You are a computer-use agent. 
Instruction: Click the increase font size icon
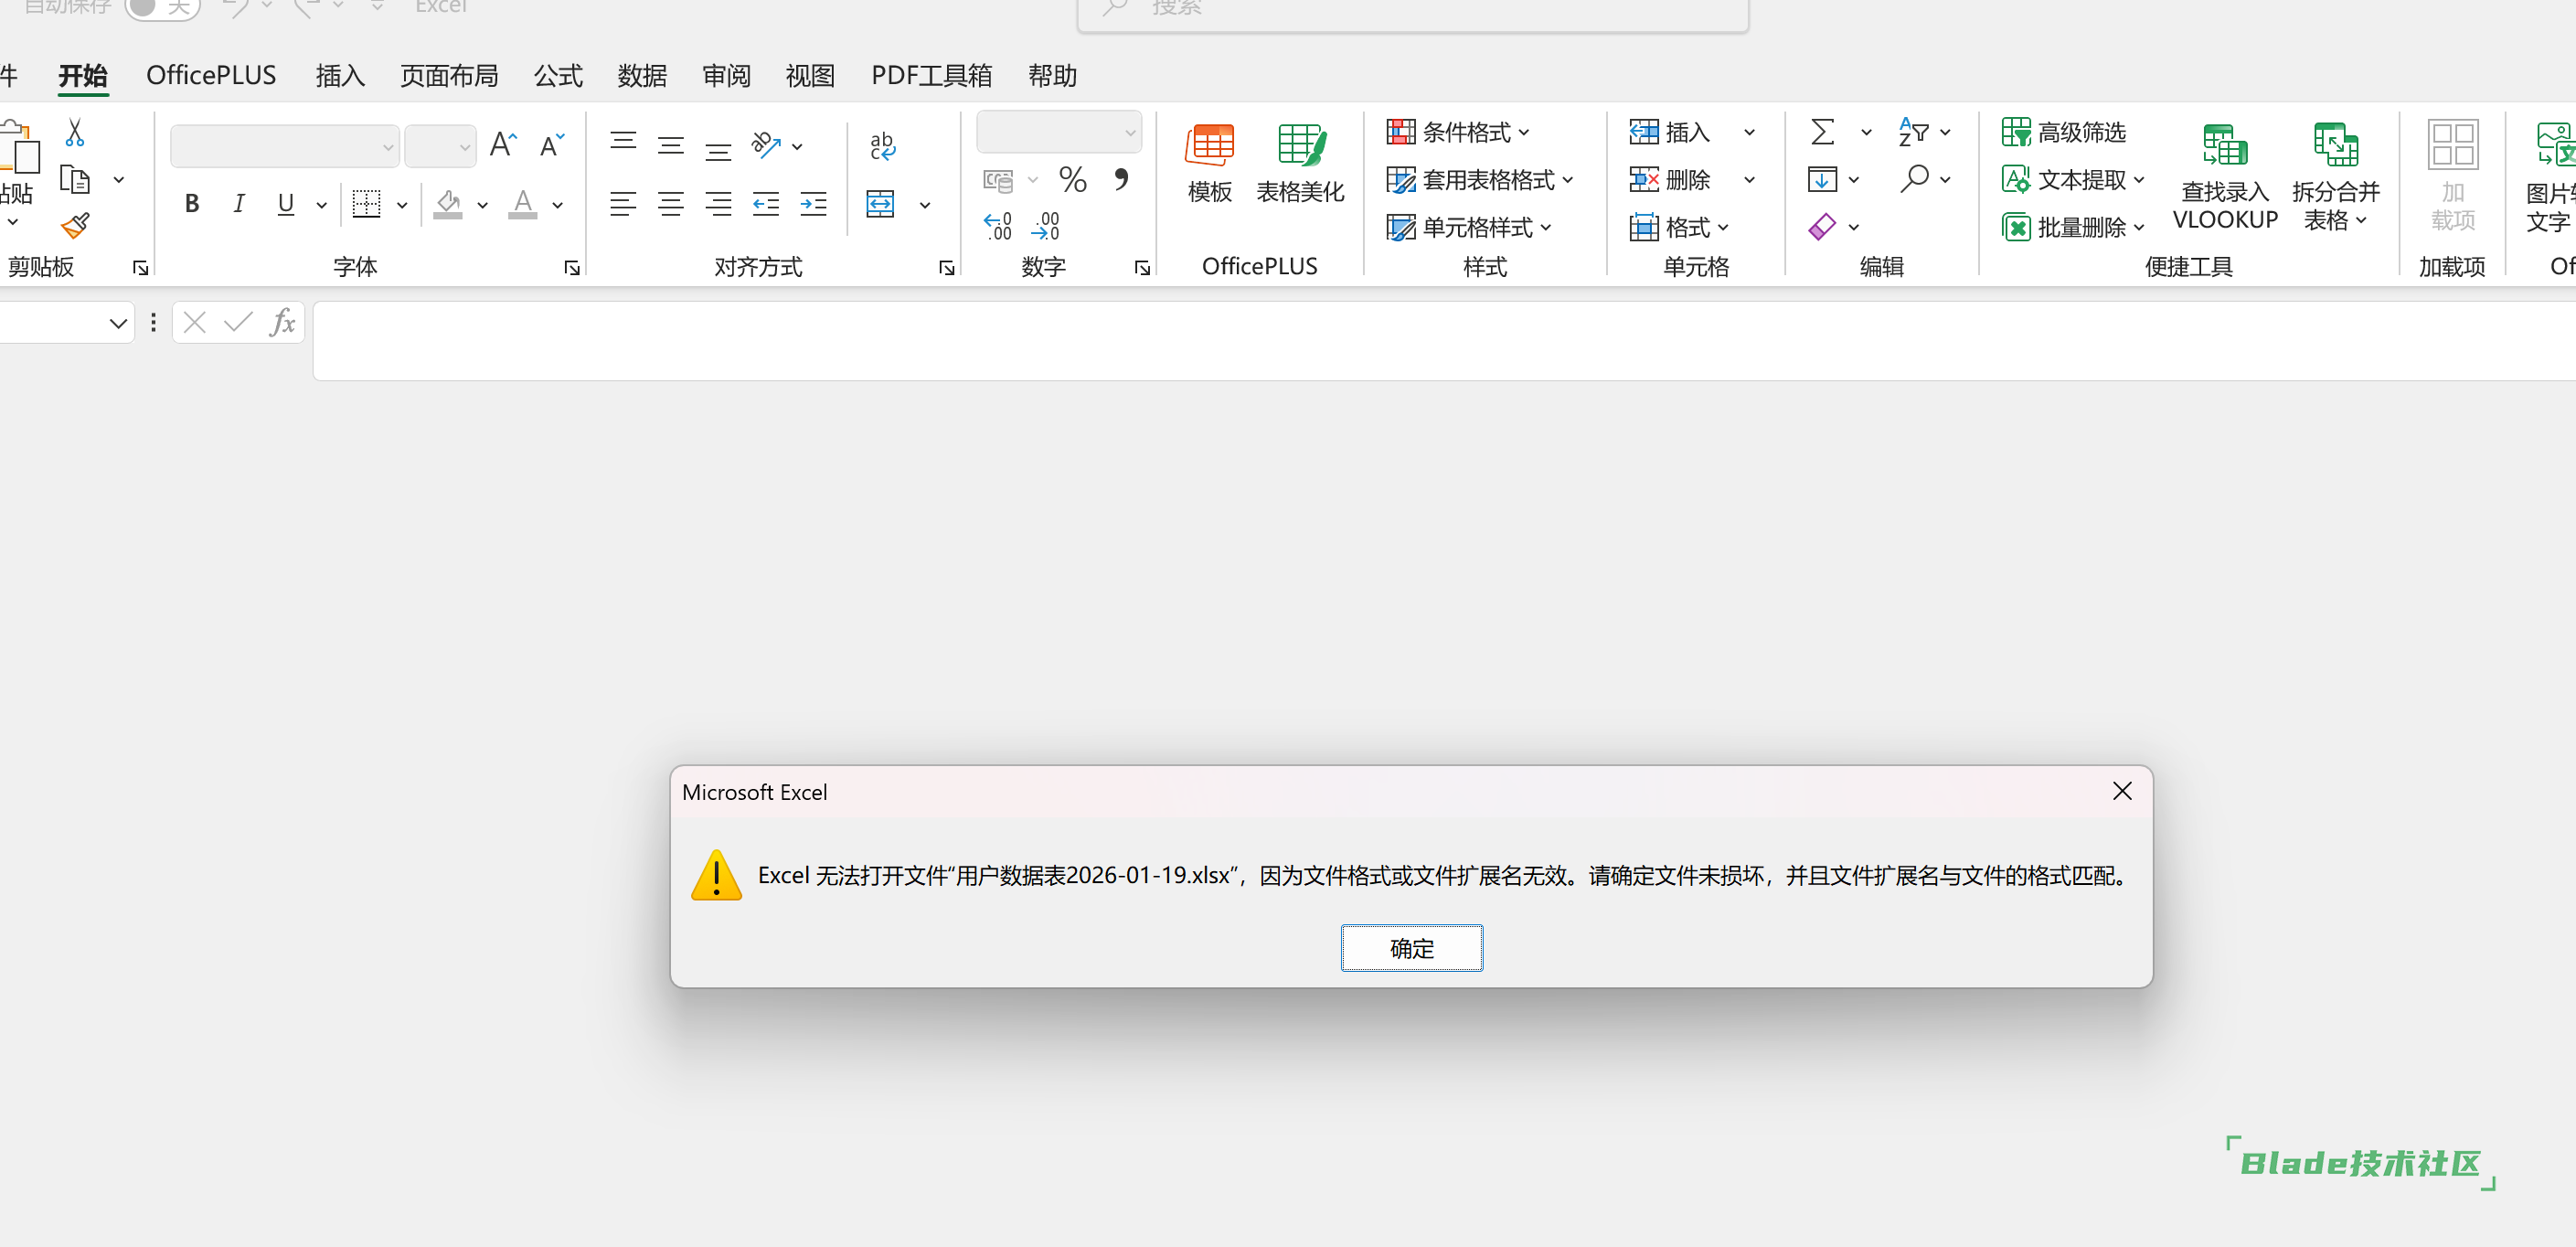502,146
